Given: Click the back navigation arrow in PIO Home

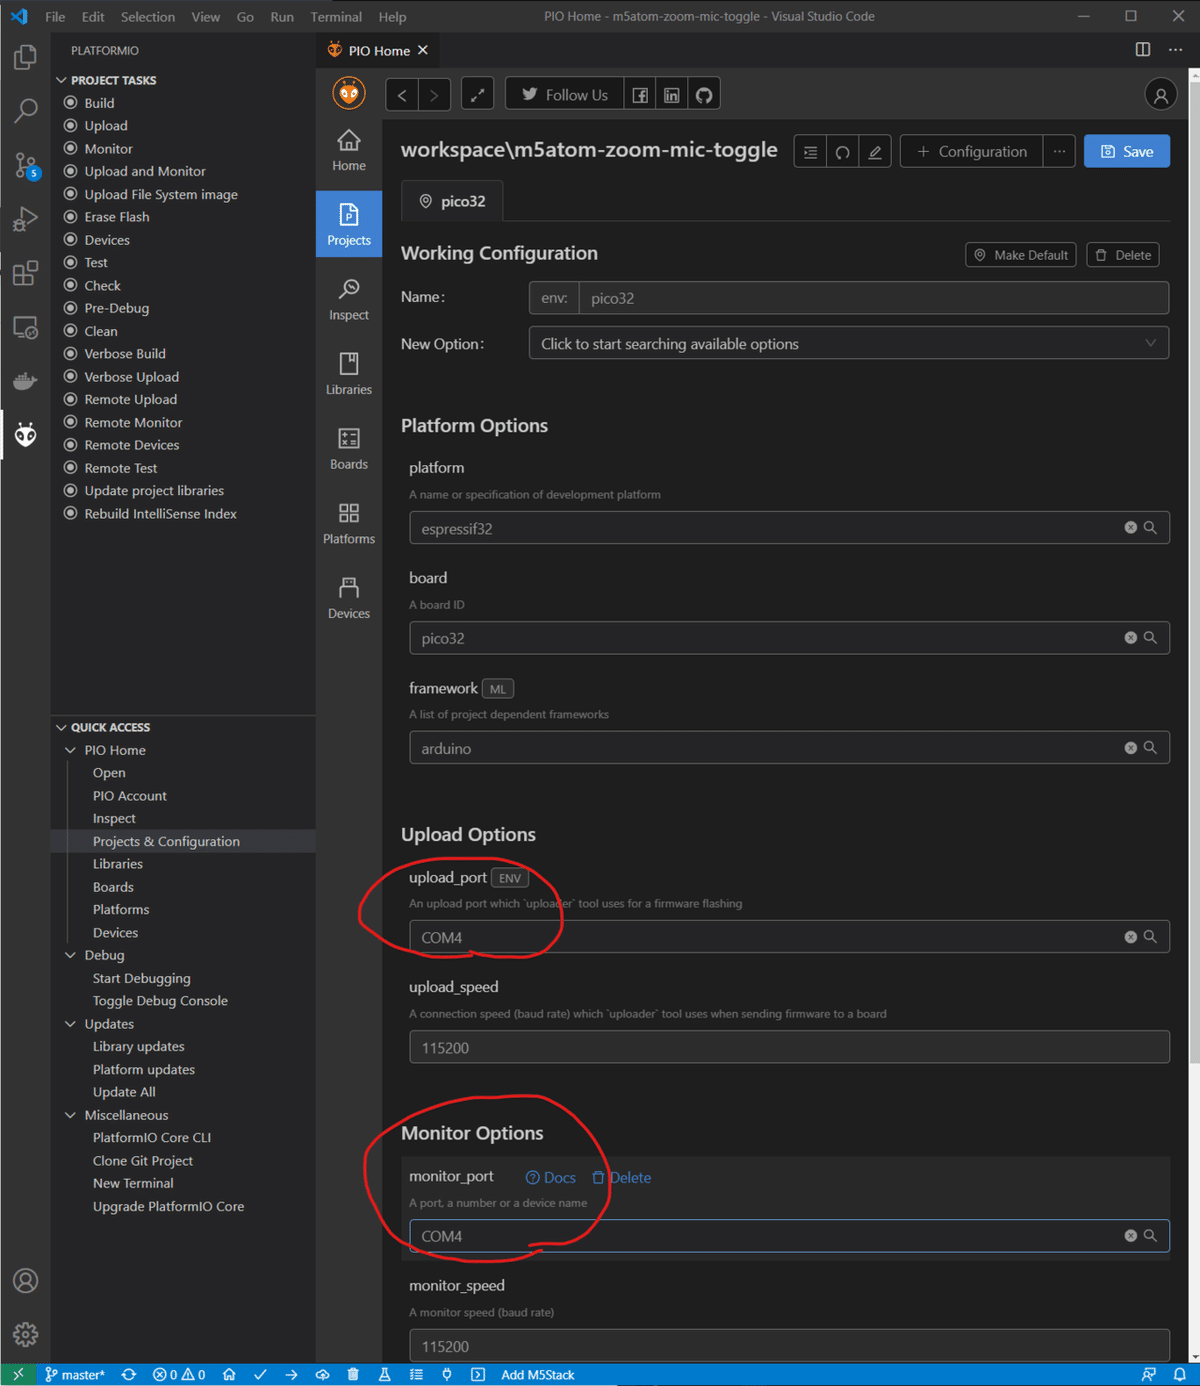Looking at the screenshot, I should (402, 95).
